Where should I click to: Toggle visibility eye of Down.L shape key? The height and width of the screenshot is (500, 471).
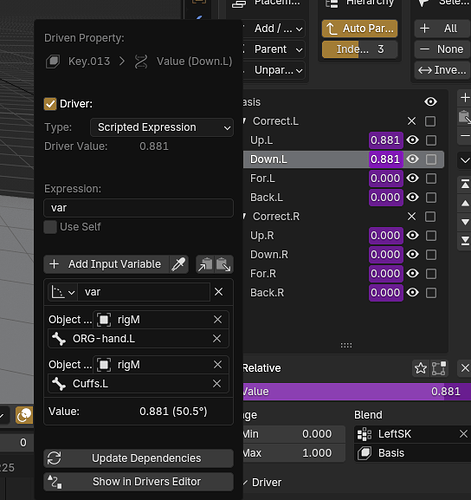click(x=413, y=159)
